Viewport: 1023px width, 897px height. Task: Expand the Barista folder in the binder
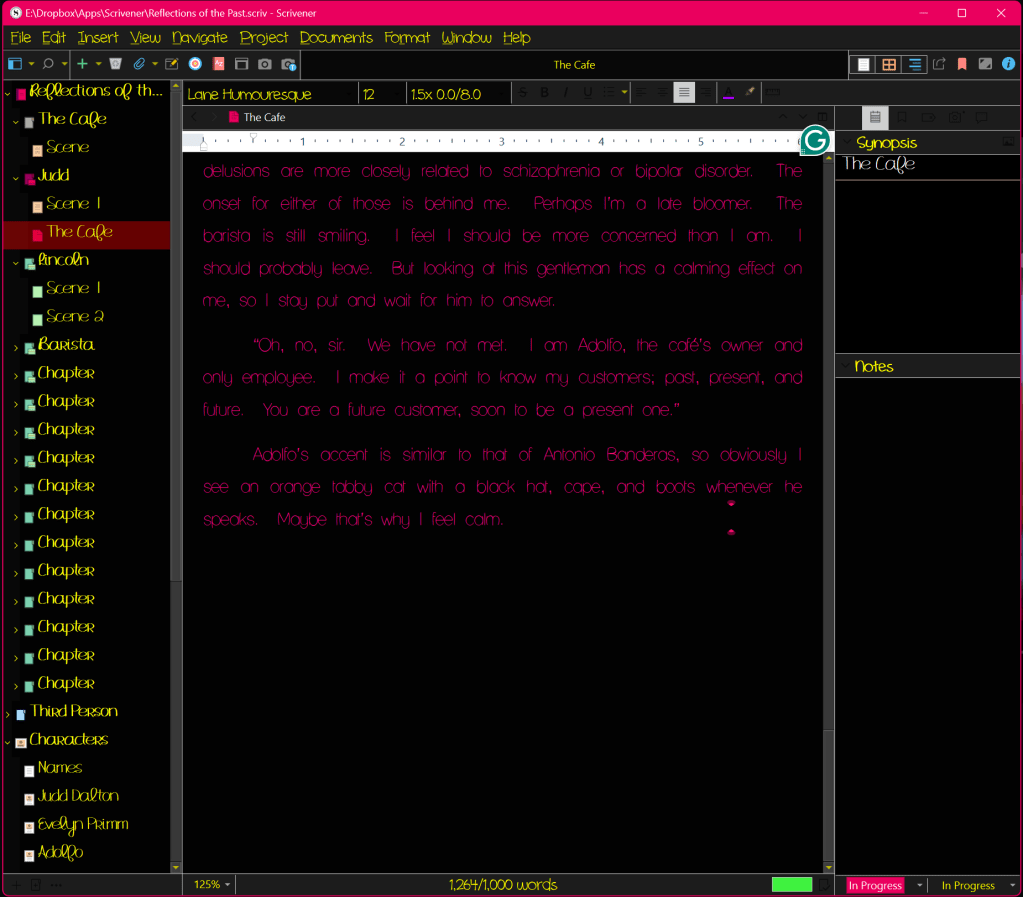(x=16, y=347)
